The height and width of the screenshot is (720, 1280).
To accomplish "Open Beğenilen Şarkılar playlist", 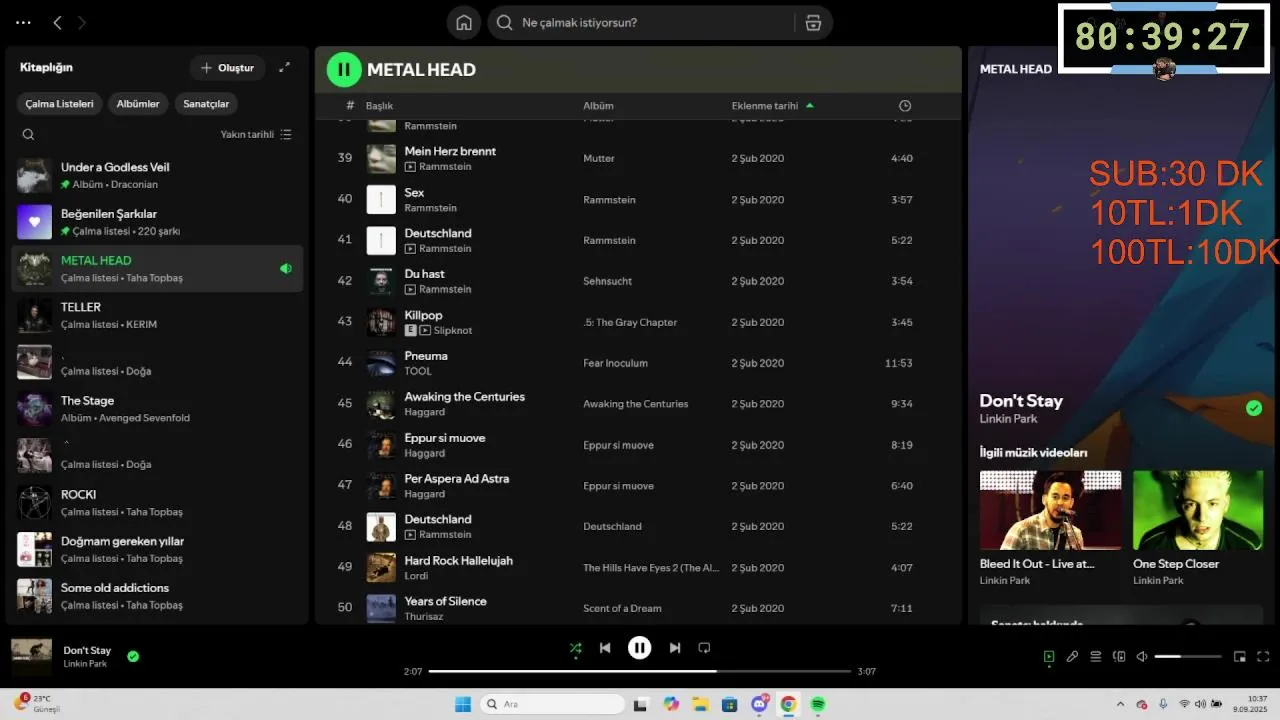I will (157, 222).
